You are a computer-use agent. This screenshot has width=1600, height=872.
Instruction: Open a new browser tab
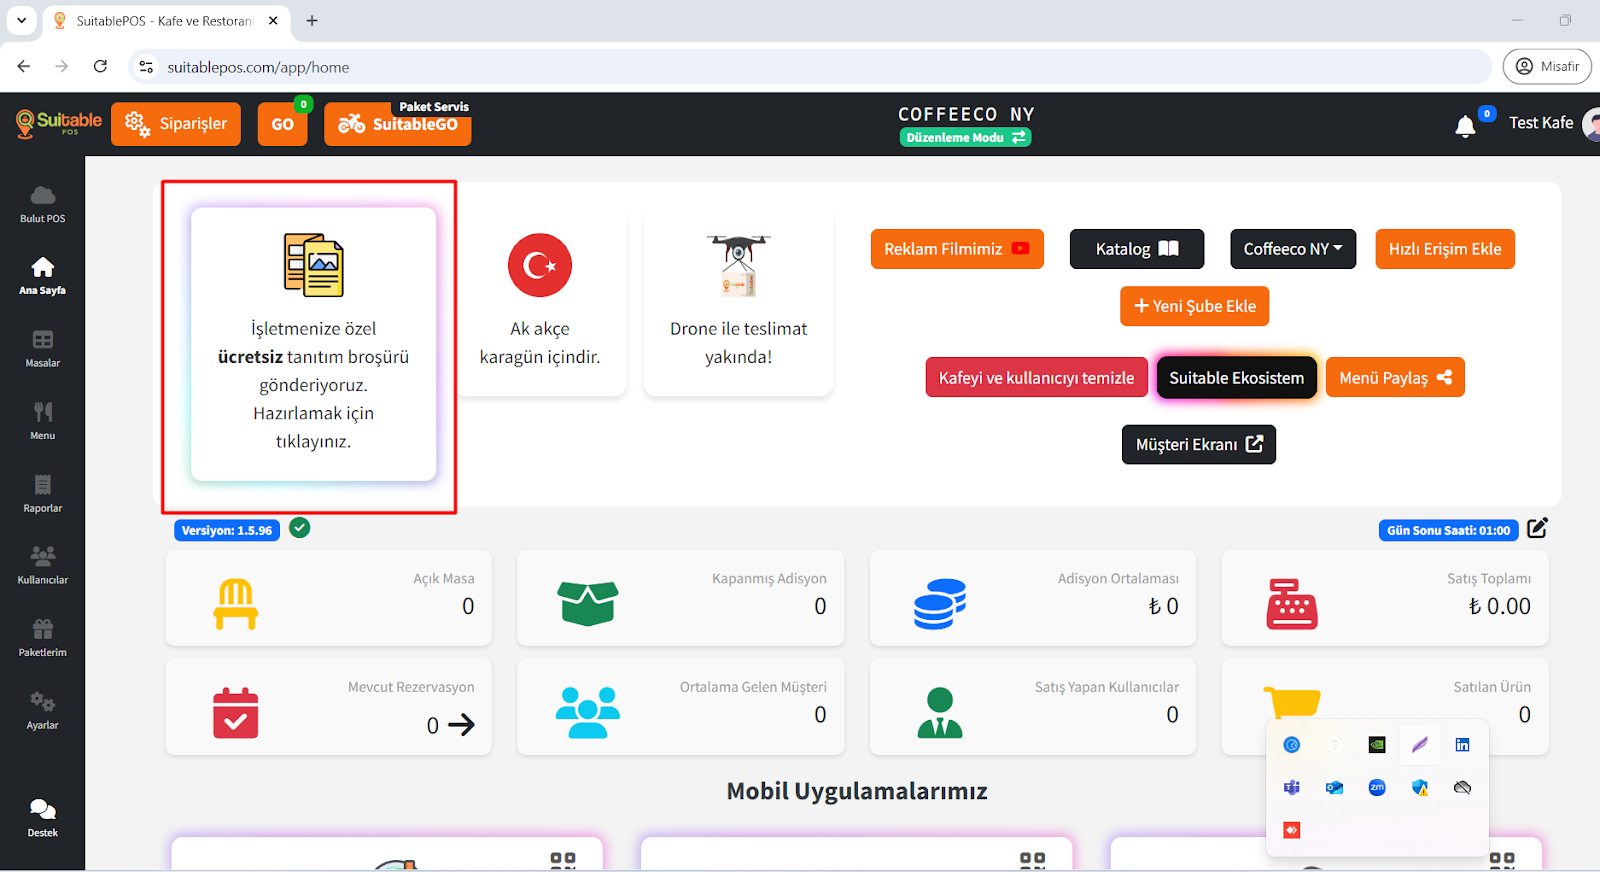coord(312,21)
